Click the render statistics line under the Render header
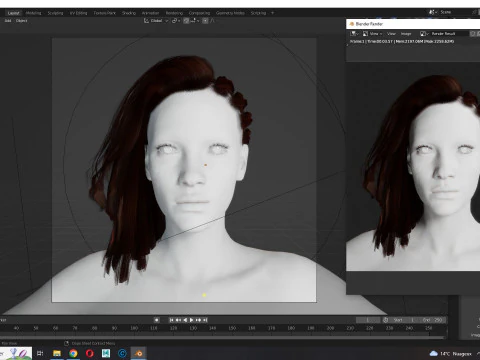 402,42
